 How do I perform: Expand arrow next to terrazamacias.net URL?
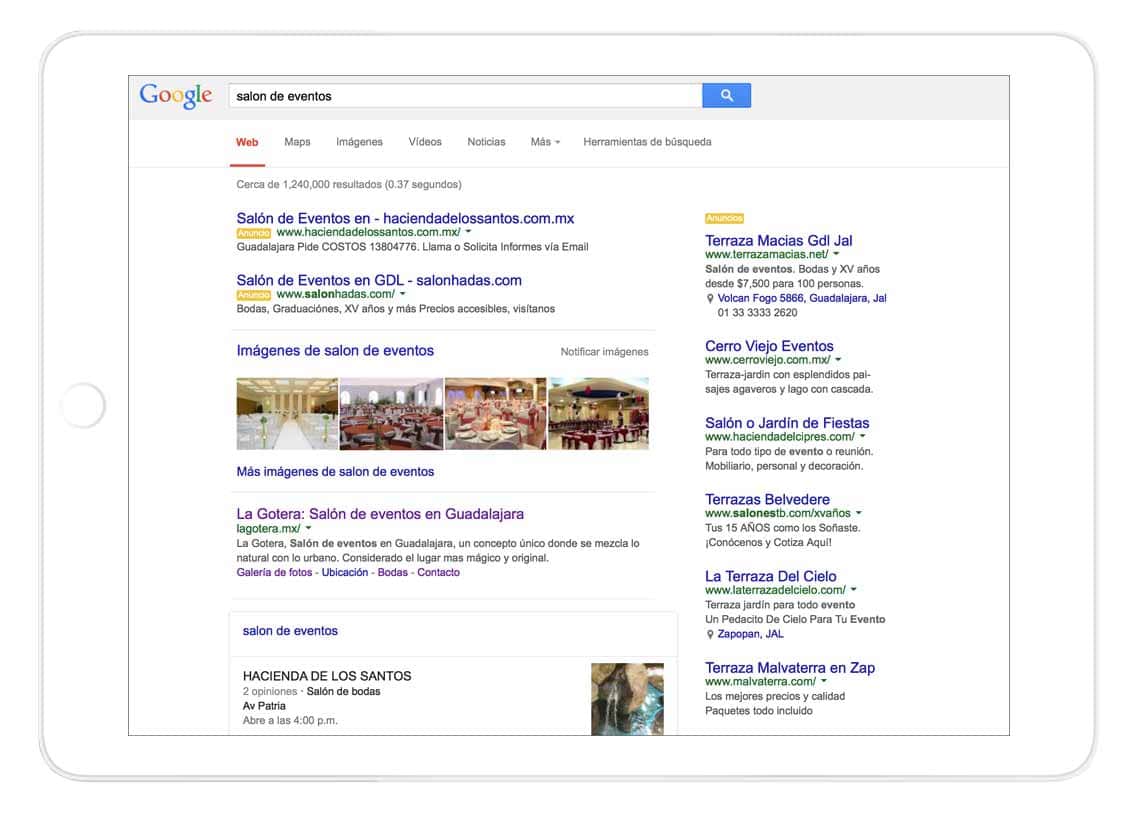pos(836,254)
